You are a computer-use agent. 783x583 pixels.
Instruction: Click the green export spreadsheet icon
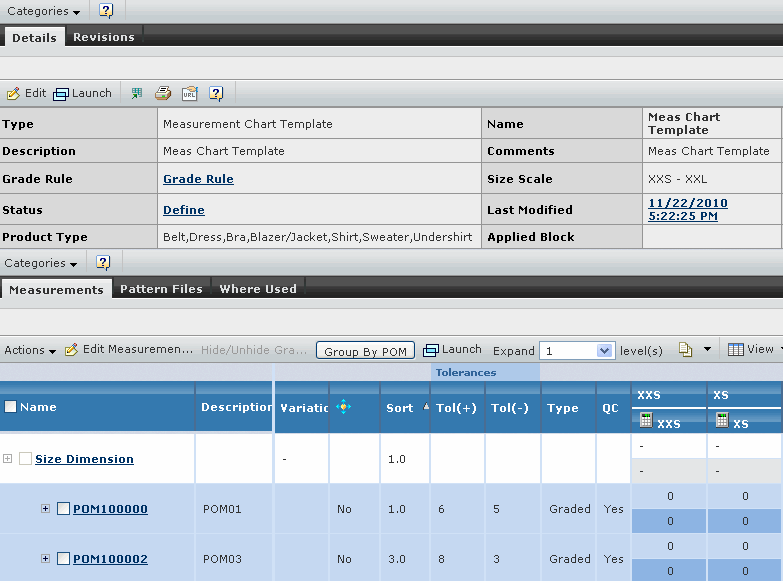pyautogui.click(x=136, y=93)
